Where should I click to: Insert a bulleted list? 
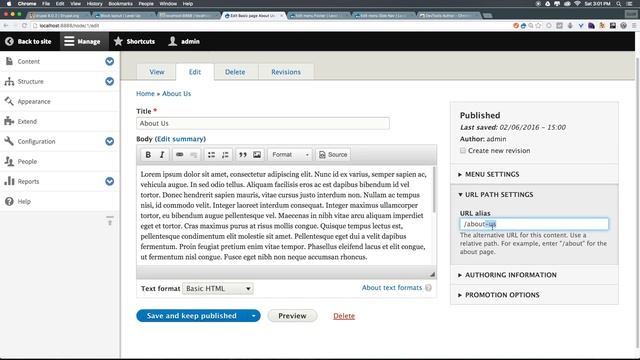[211, 155]
